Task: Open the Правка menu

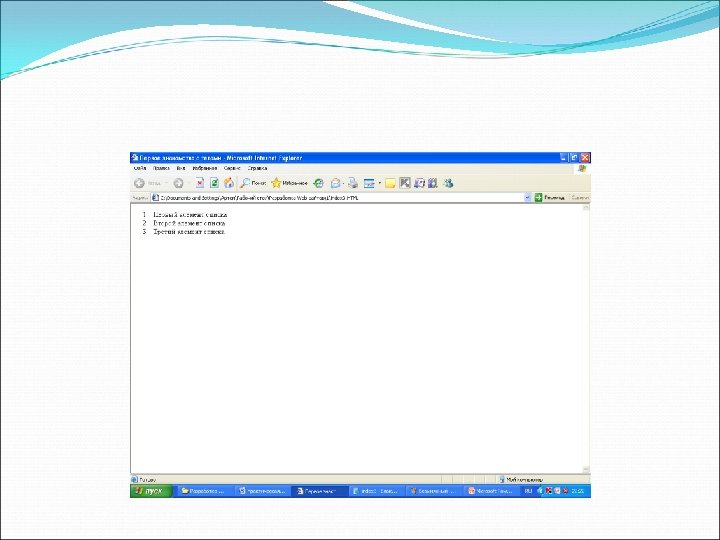Action: coord(161,169)
